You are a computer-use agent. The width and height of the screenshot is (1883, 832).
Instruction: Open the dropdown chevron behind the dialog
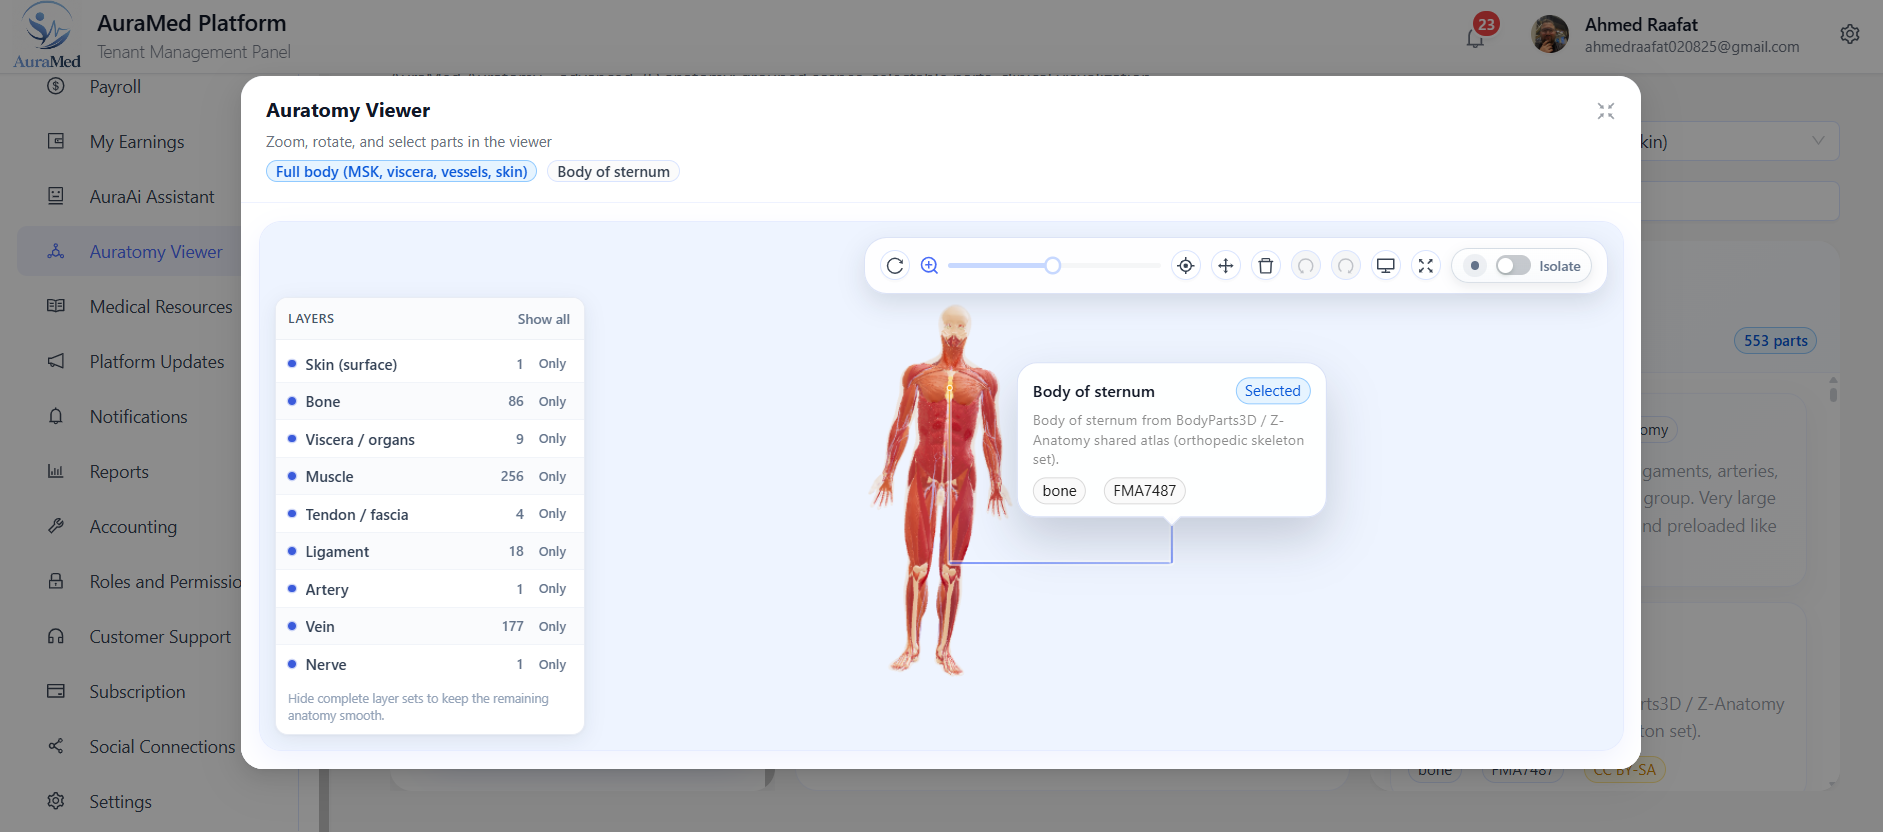(1818, 141)
